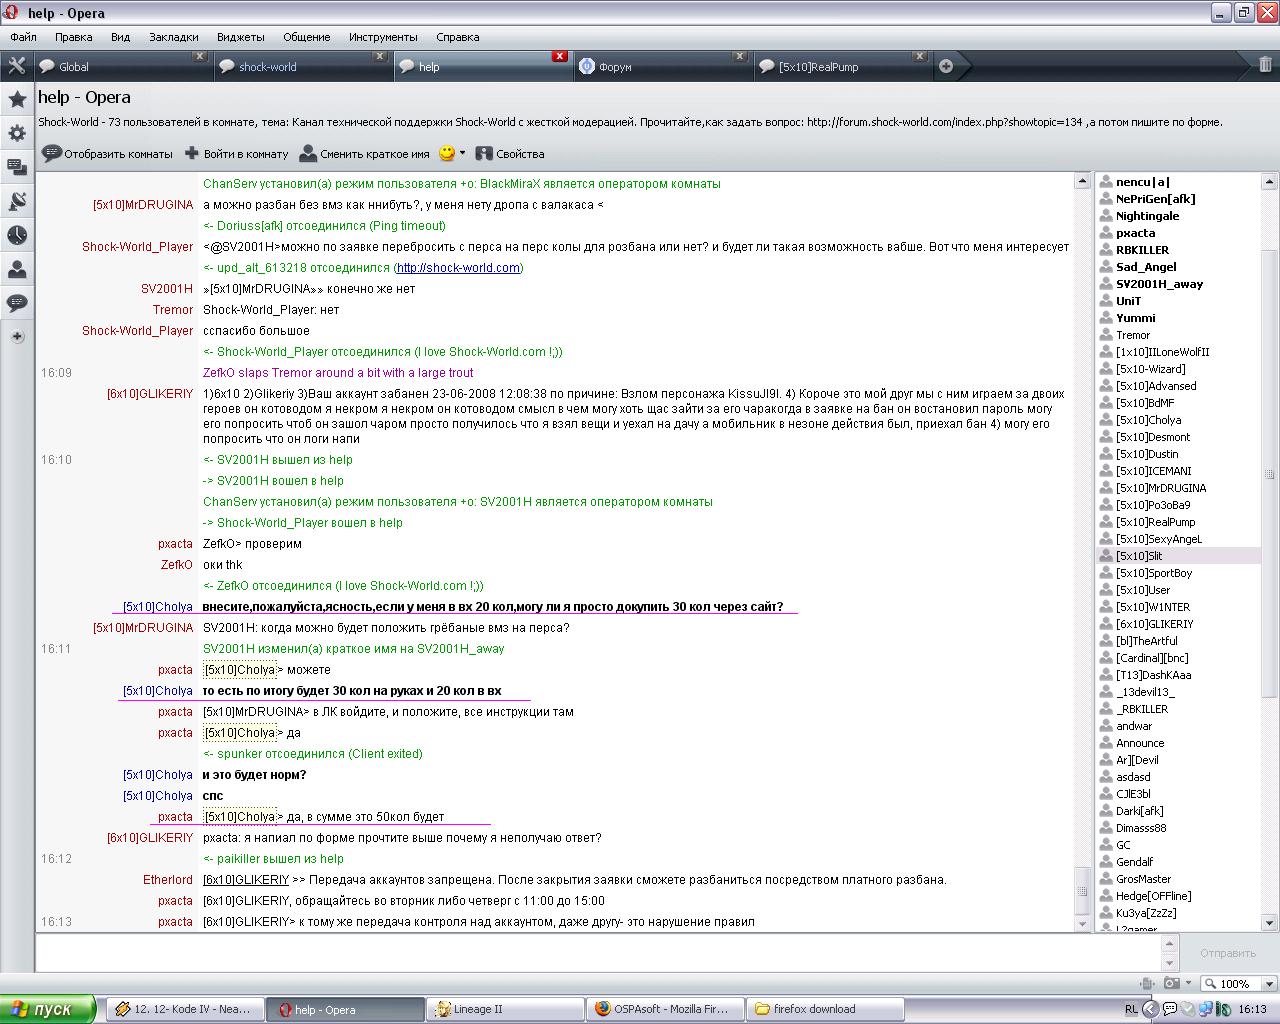
Task: Switch to Lineage II taskbar window
Action: pyautogui.click(x=506, y=1009)
